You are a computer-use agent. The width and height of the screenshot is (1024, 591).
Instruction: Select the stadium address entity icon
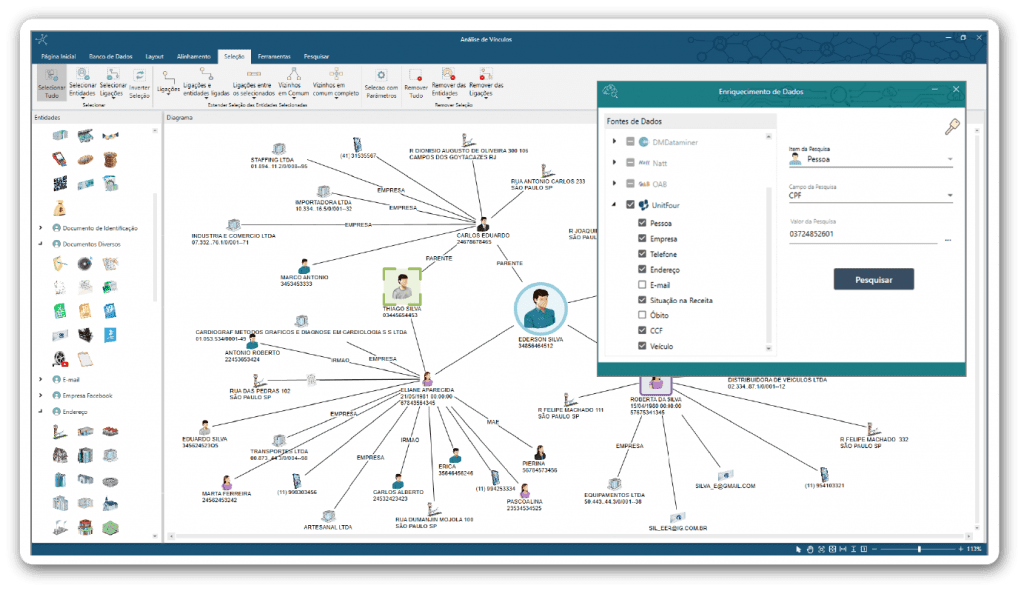(110, 481)
